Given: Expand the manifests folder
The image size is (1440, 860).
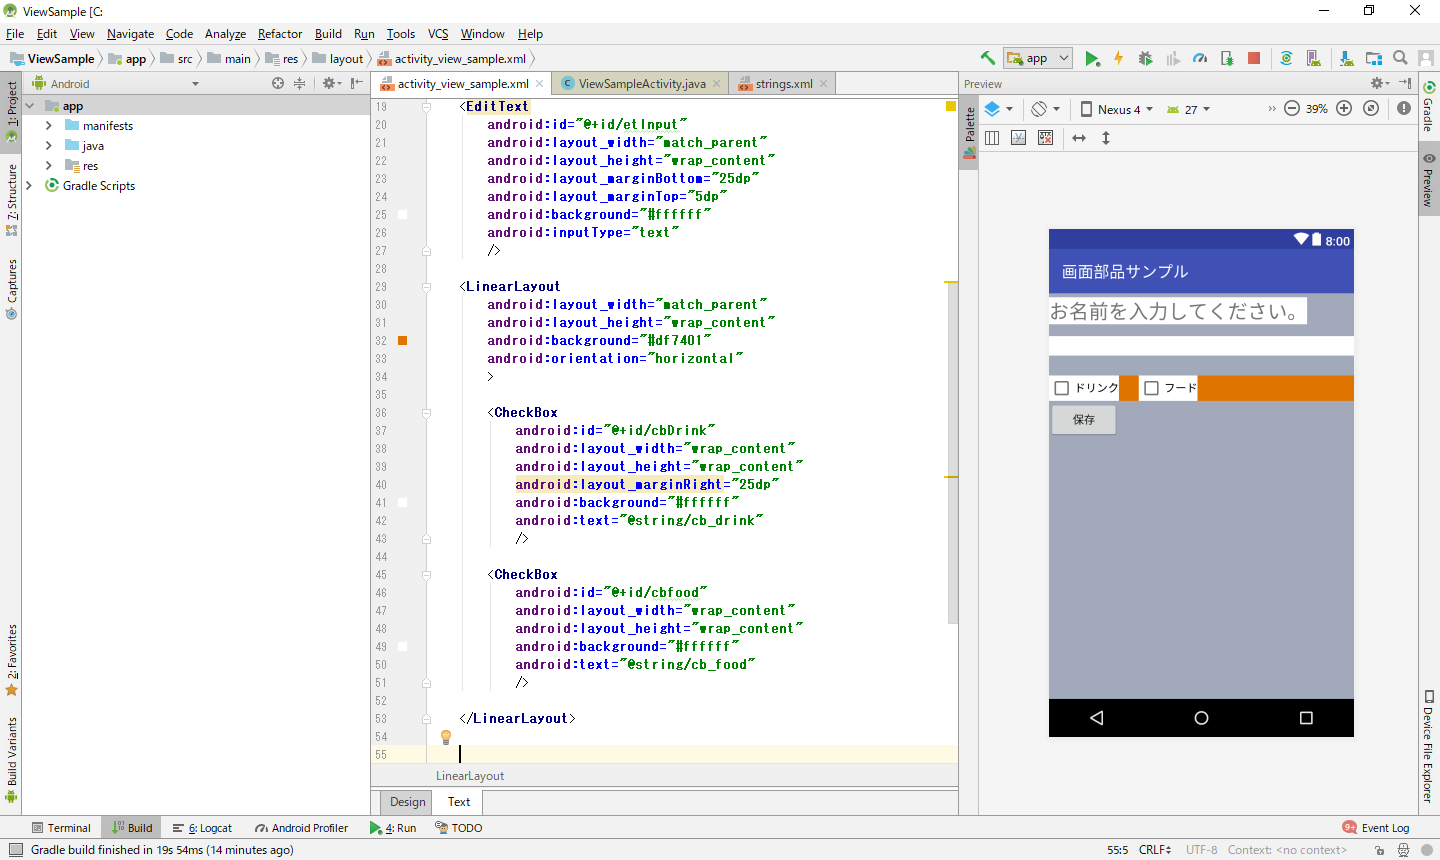Looking at the screenshot, I should click(x=49, y=126).
